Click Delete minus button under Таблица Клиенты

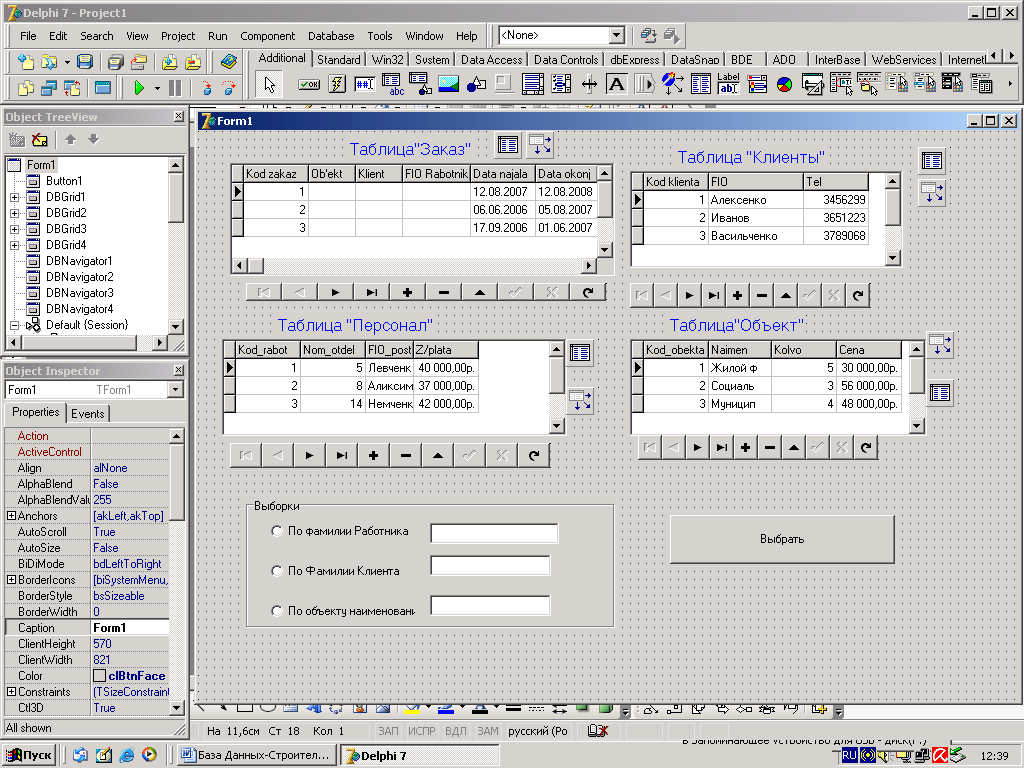click(761, 295)
